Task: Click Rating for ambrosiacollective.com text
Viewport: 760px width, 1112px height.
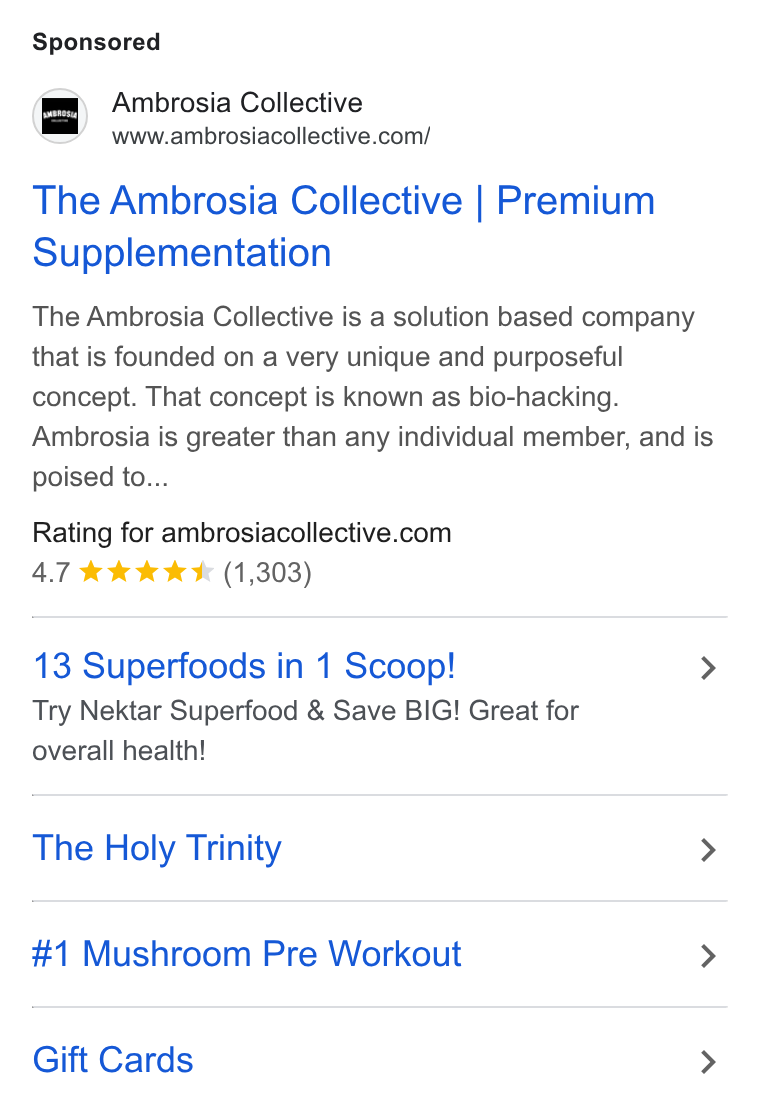Action: [242, 533]
